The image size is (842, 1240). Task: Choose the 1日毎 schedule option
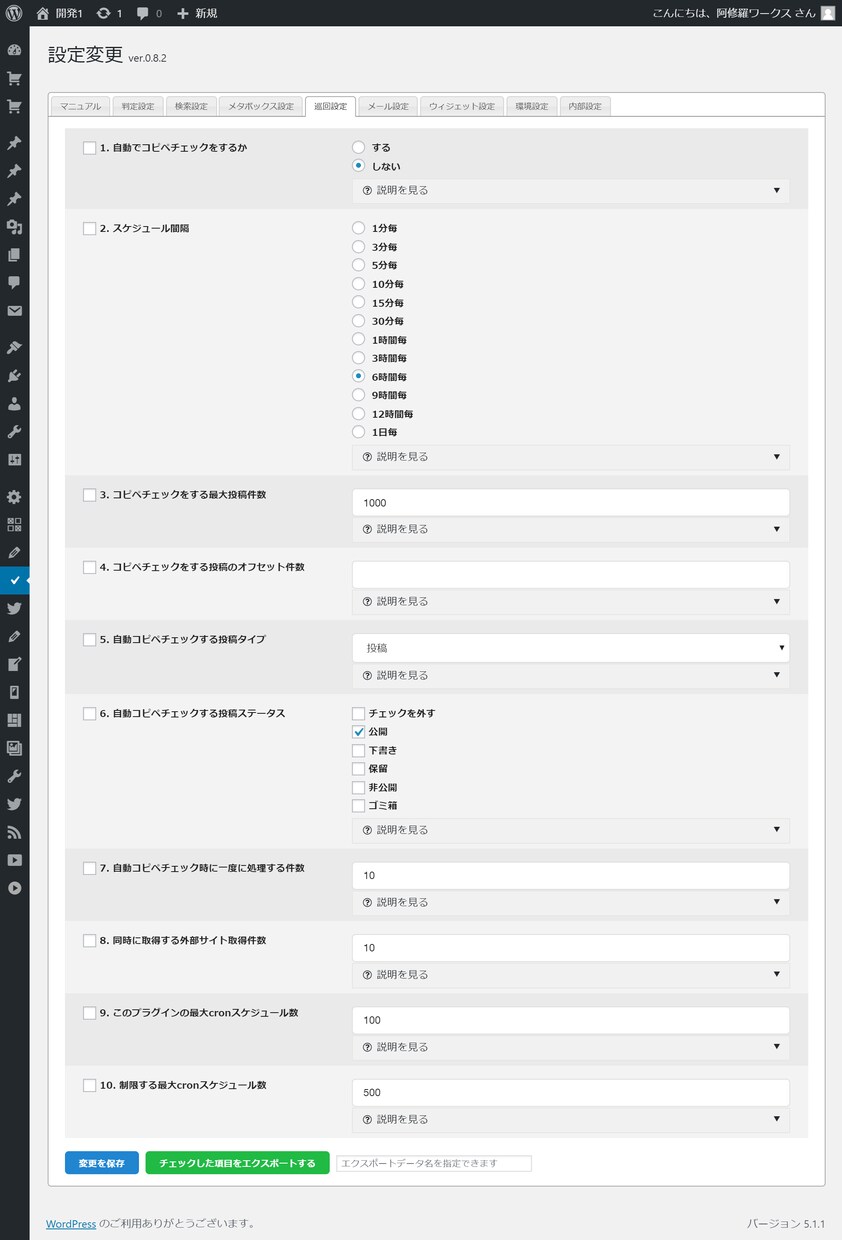[x=358, y=432]
